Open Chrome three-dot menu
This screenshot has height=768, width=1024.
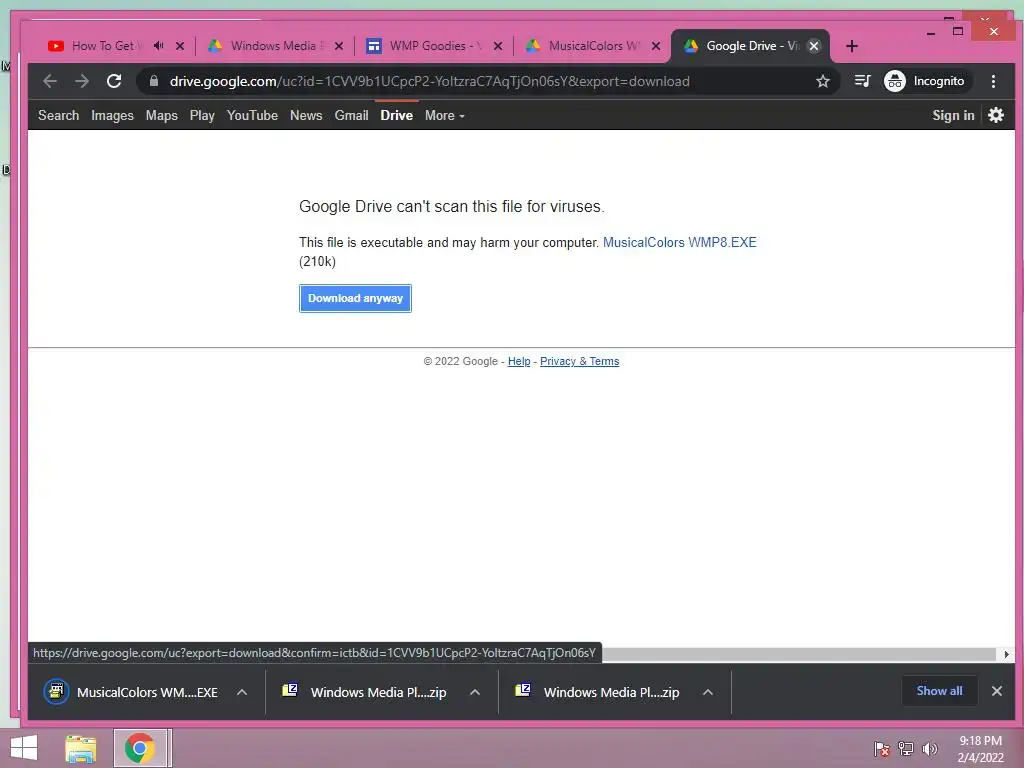tap(993, 81)
